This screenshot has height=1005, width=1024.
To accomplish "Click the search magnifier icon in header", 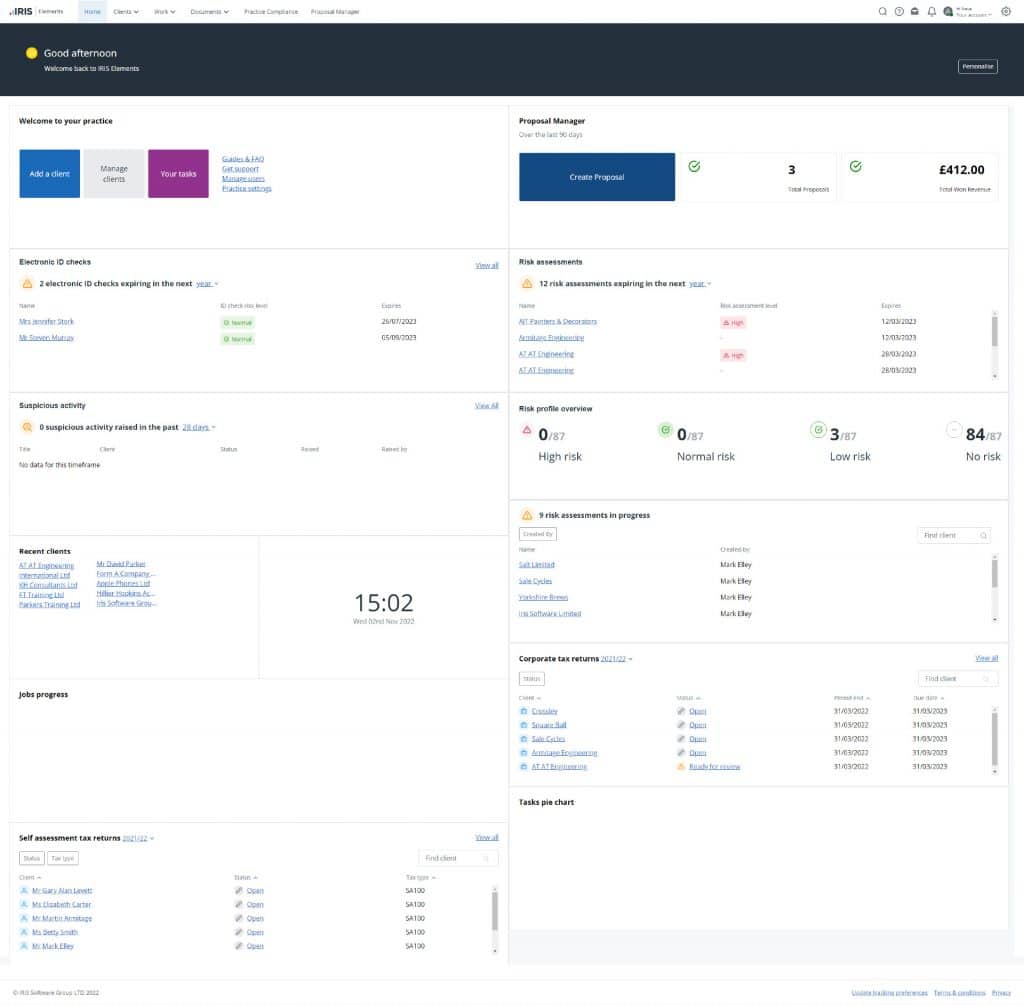I will tap(882, 11).
